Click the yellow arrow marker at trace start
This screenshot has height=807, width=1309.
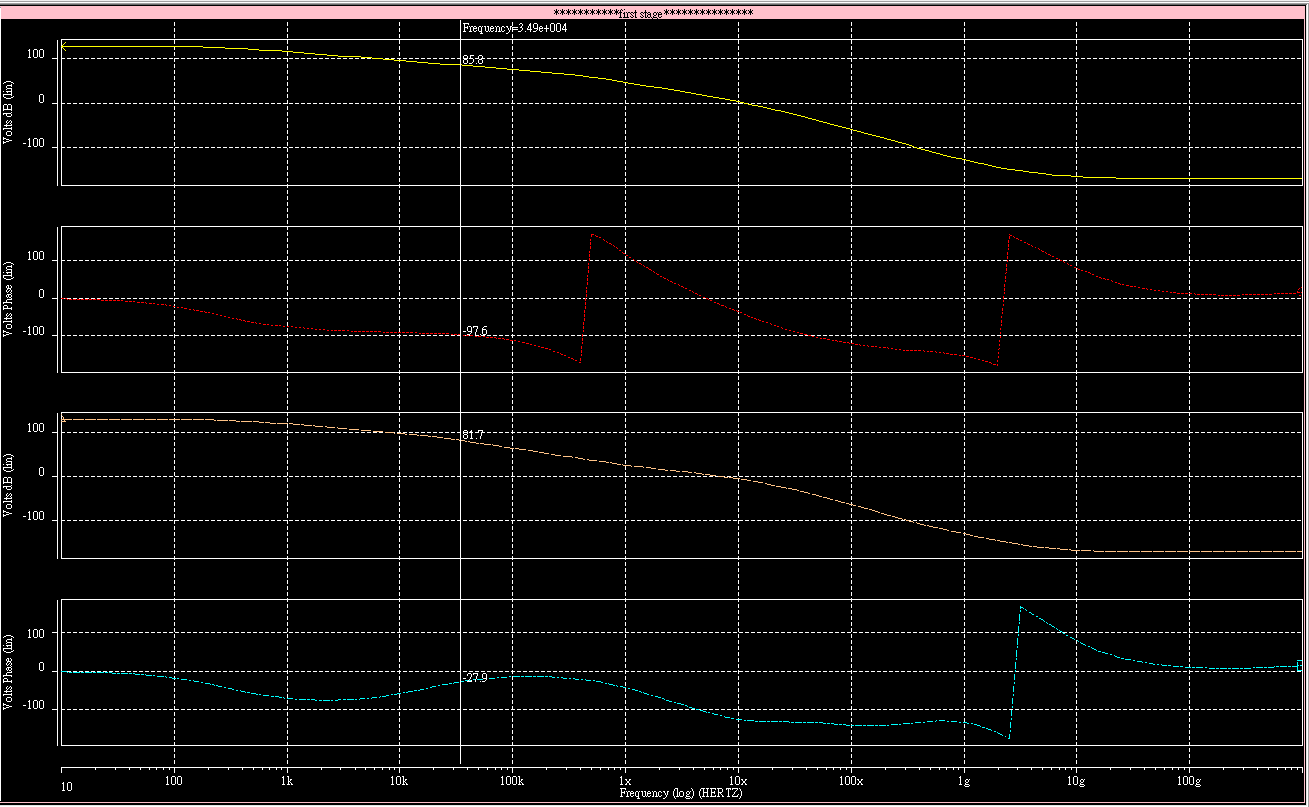click(64, 46)
